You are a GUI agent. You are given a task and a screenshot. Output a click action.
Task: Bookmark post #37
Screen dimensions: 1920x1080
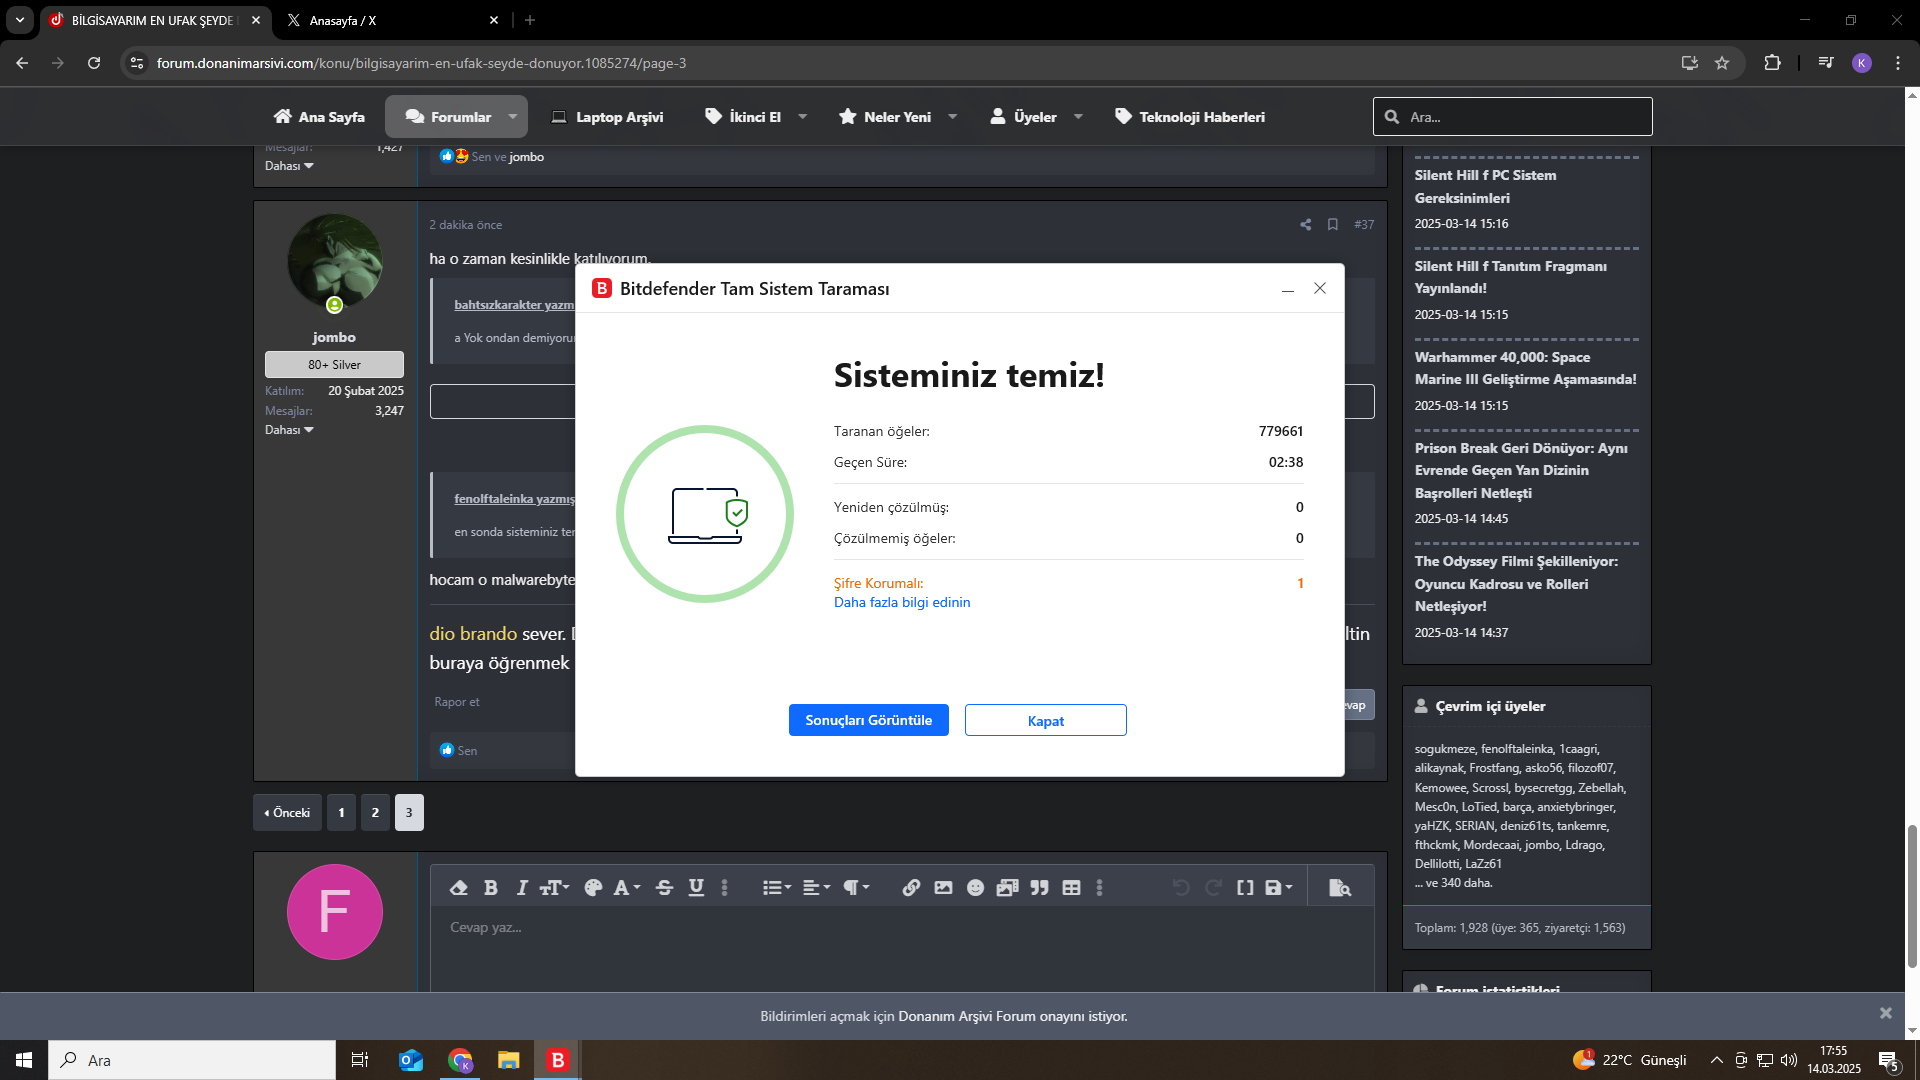pos(1333,225)
